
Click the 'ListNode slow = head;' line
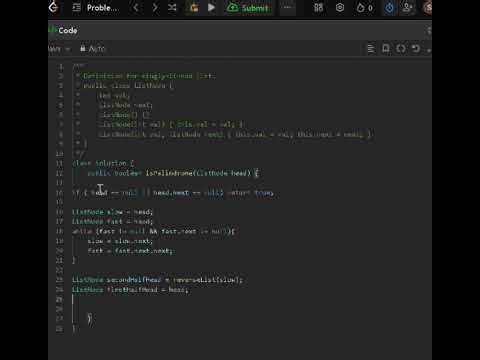[113, 212]
